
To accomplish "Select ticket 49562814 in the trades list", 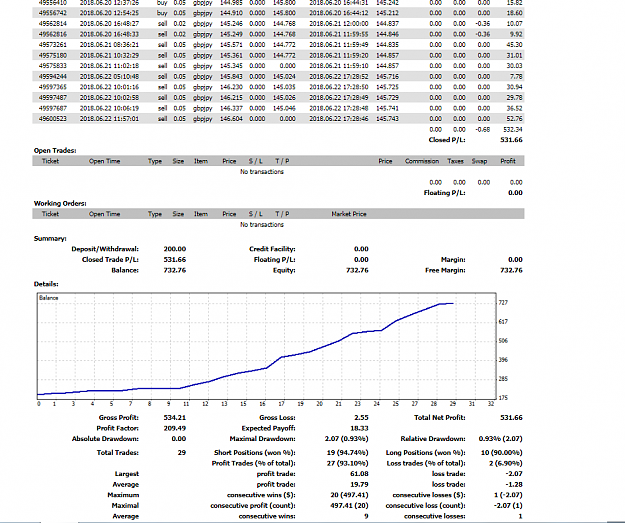I will coord(53,24).
